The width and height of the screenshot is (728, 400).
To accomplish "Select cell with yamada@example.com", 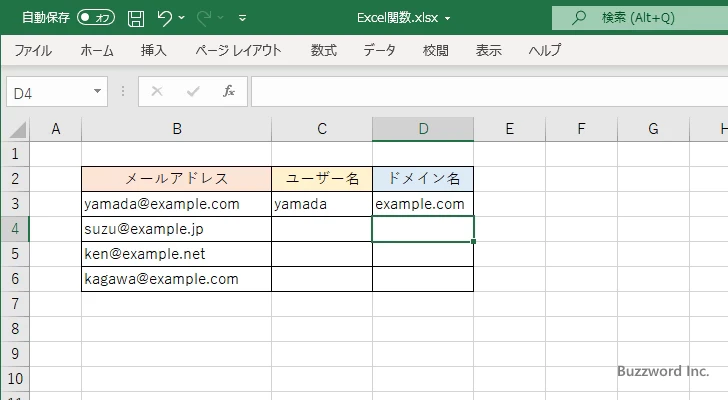I will point(176,204).
